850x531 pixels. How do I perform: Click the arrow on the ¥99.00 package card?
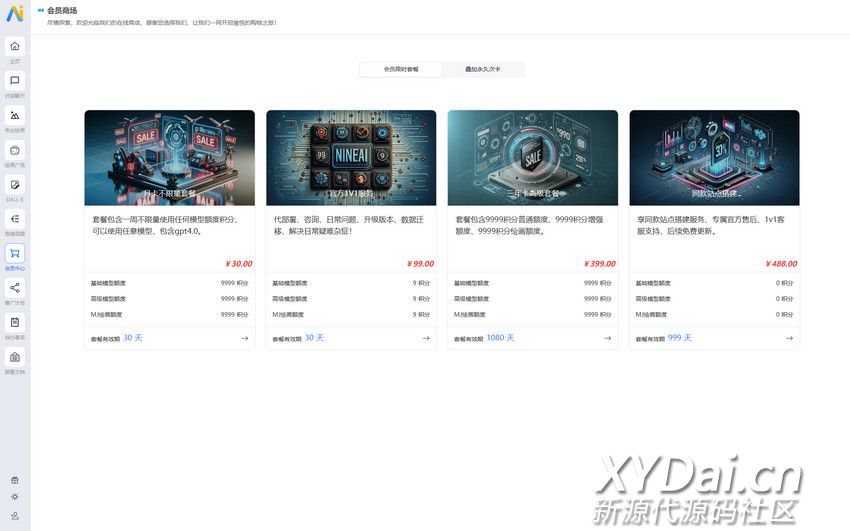(x=426, y=339)
